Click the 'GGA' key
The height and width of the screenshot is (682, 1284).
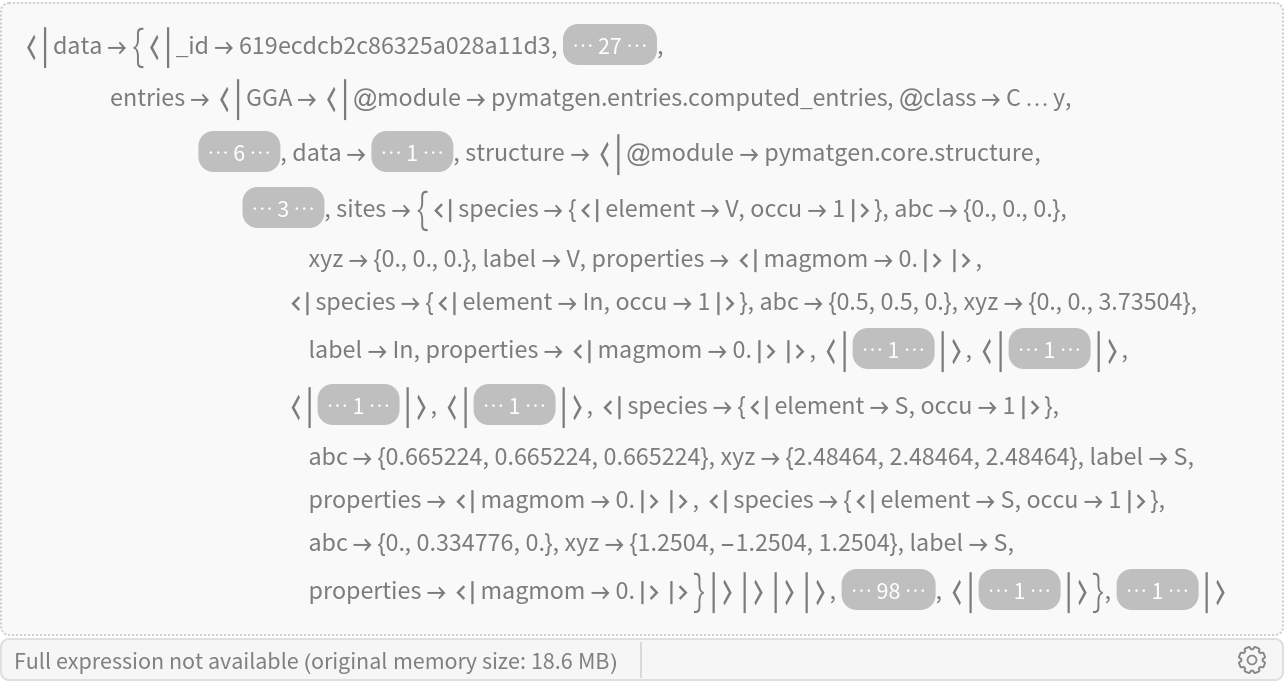point(268,98)
